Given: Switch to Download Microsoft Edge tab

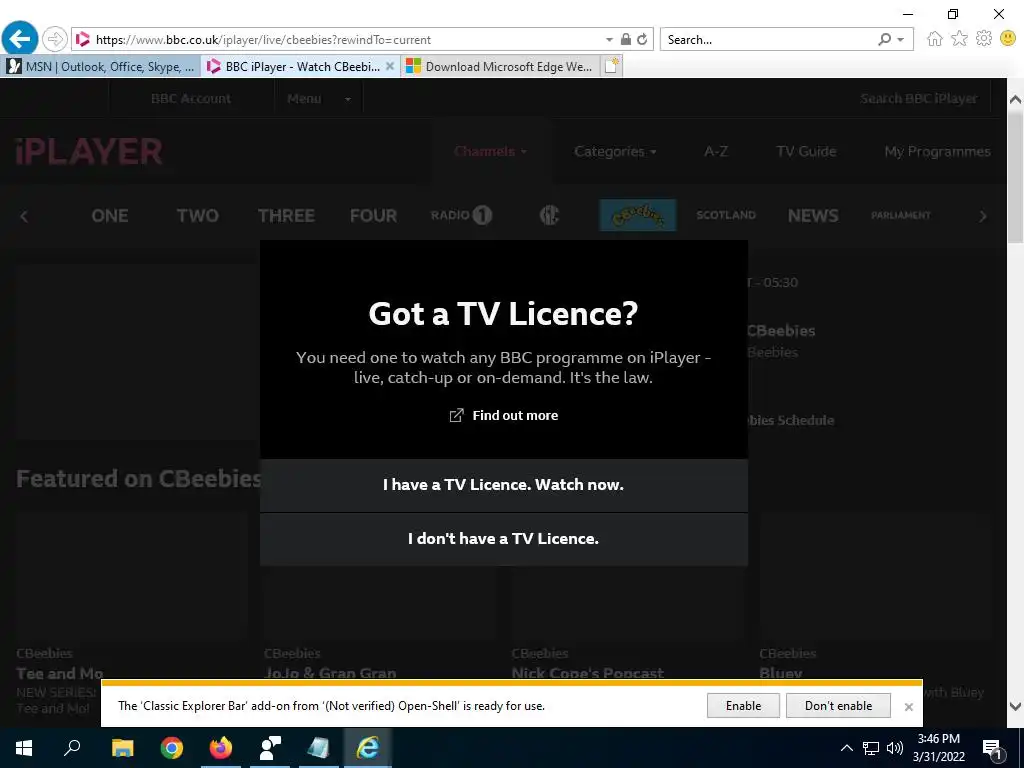Looking at the screenshot, I should (500, 67).
